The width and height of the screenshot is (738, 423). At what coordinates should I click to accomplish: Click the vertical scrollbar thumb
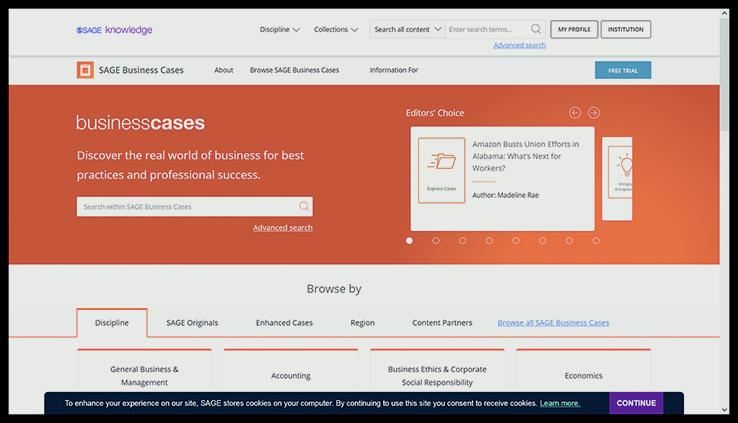tap(724, 75)
